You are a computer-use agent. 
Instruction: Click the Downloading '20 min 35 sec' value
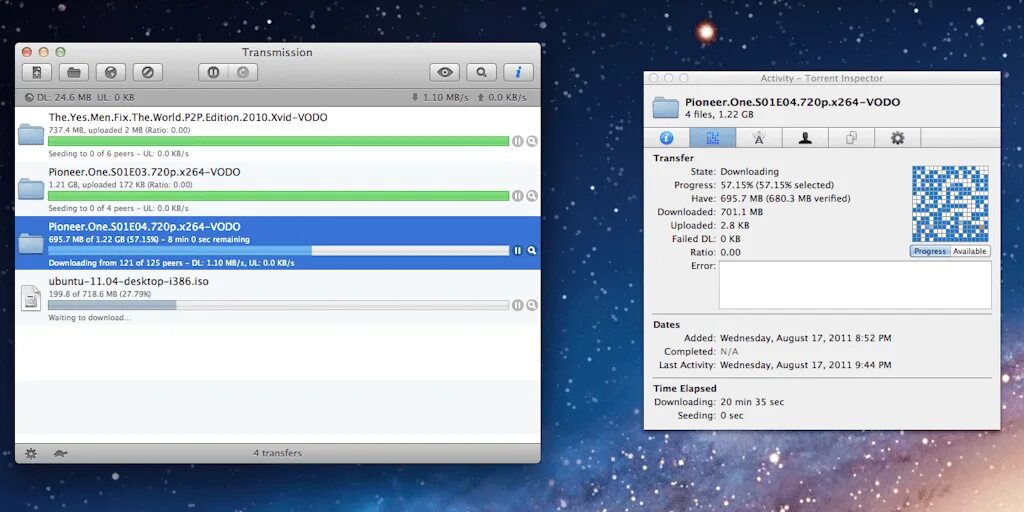tap(752, 402)
